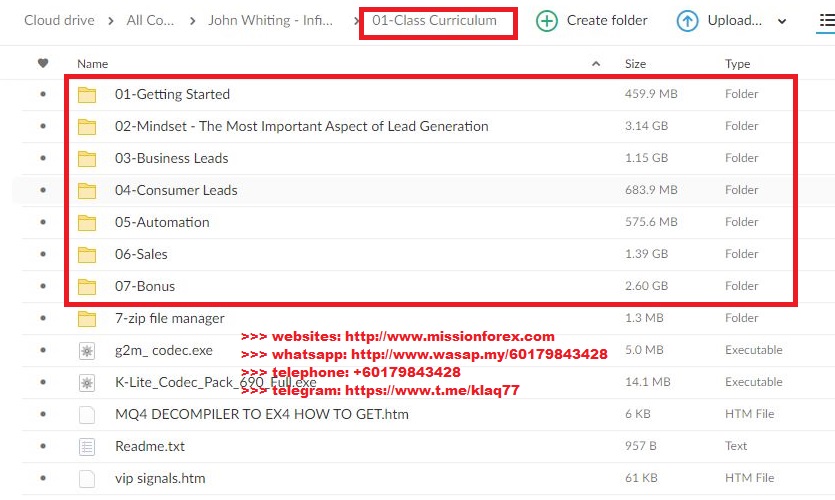Viewport: 835px width, 500px height.
Task: Sort by Name column header
Action: click(x=93, y=64)
